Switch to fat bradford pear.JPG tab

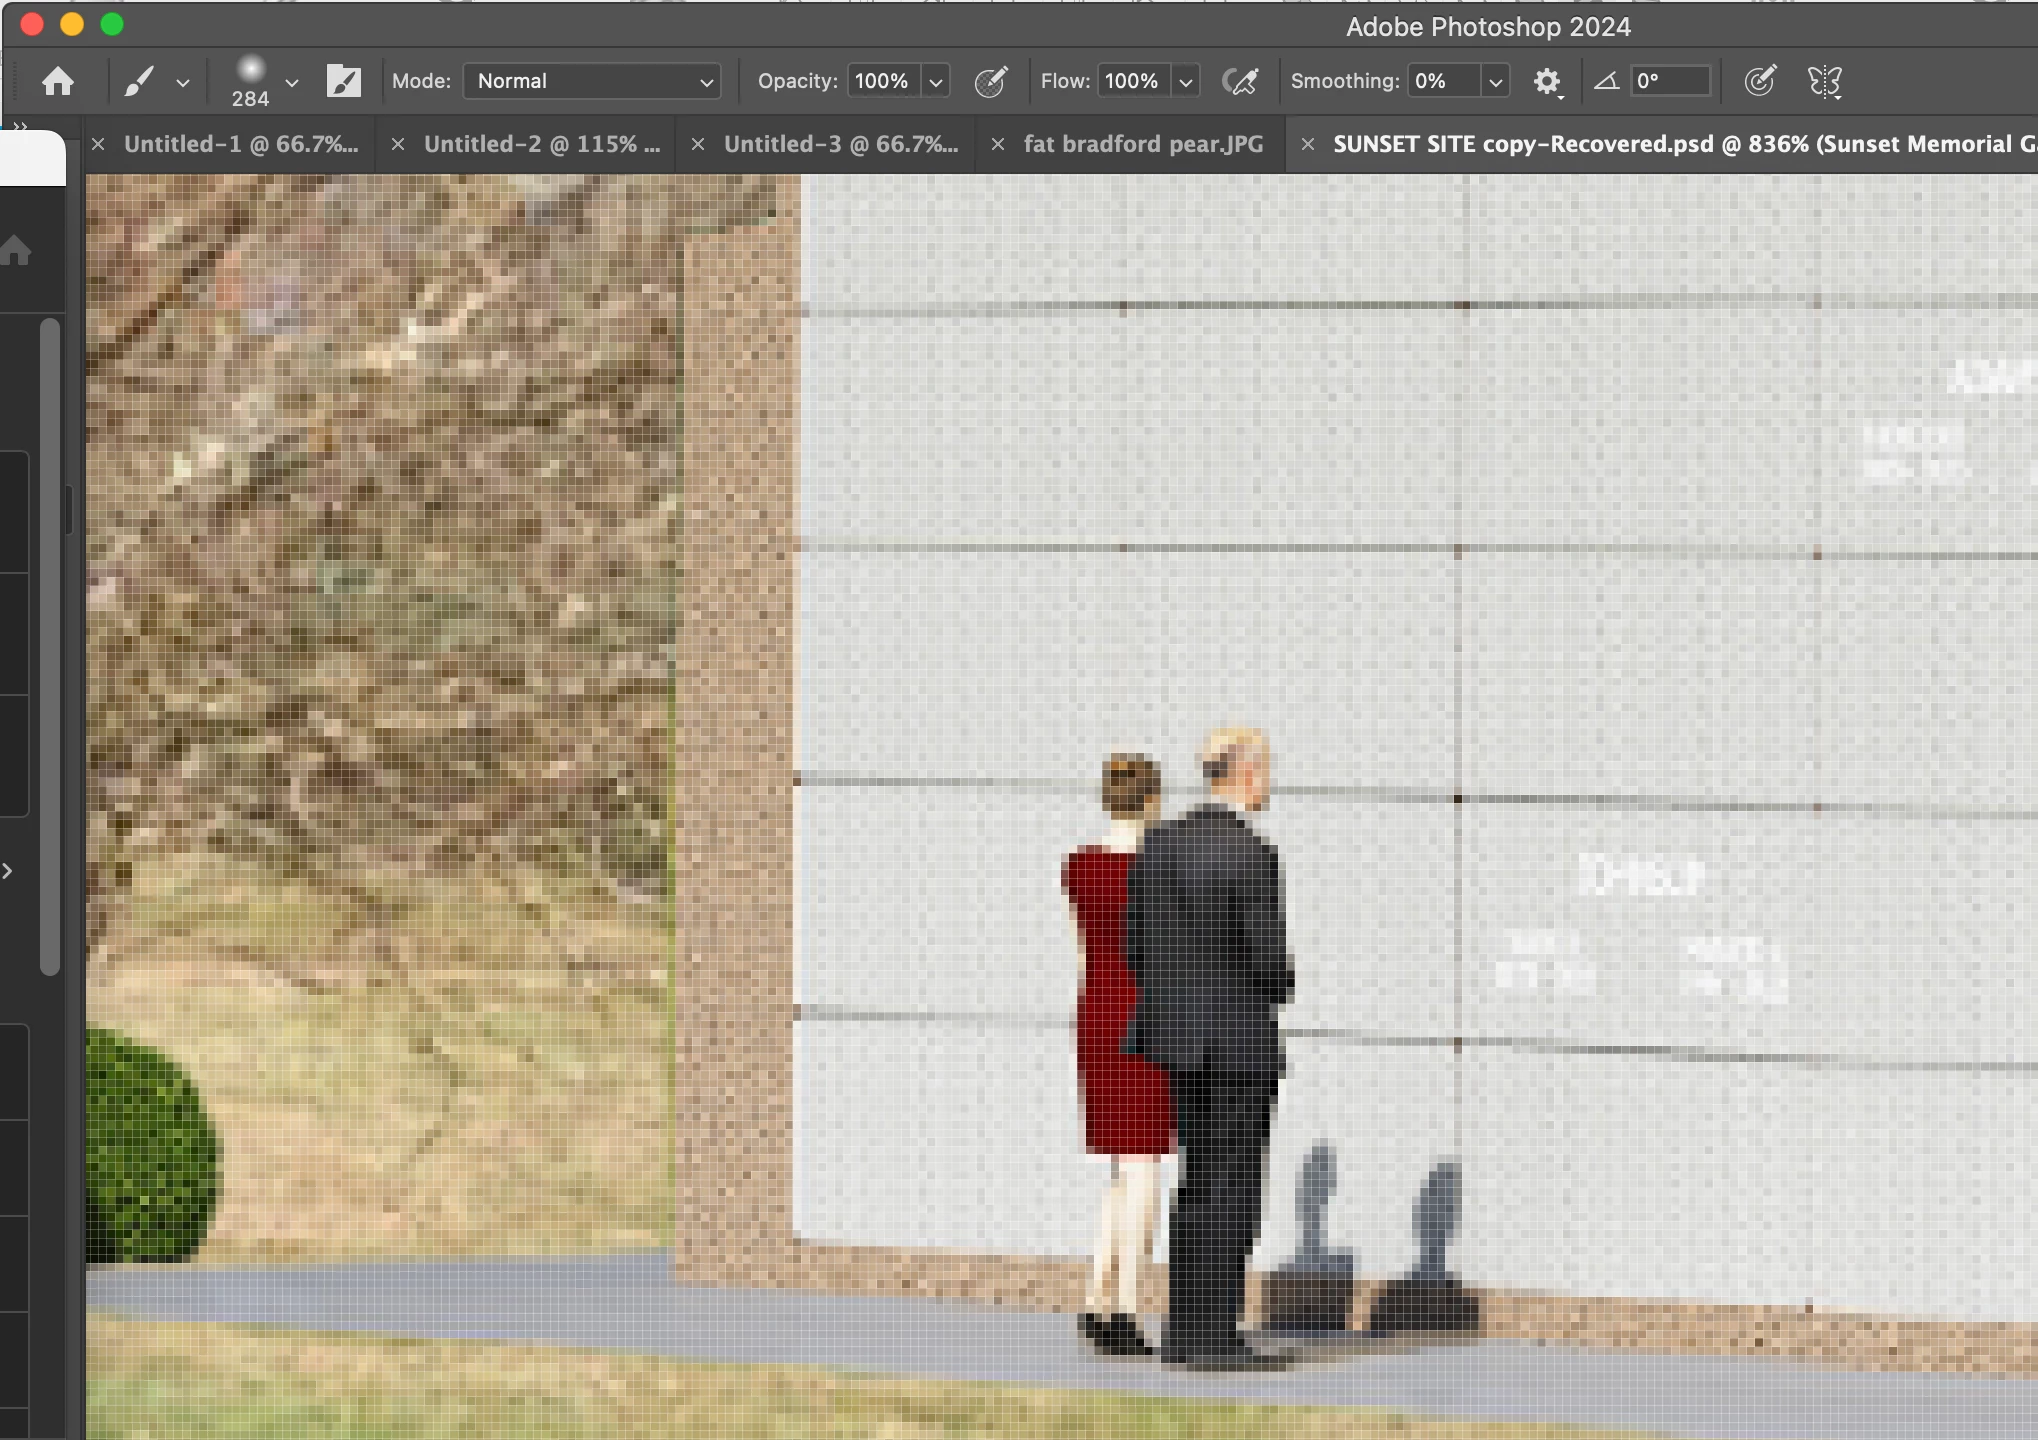[1143, 144]
